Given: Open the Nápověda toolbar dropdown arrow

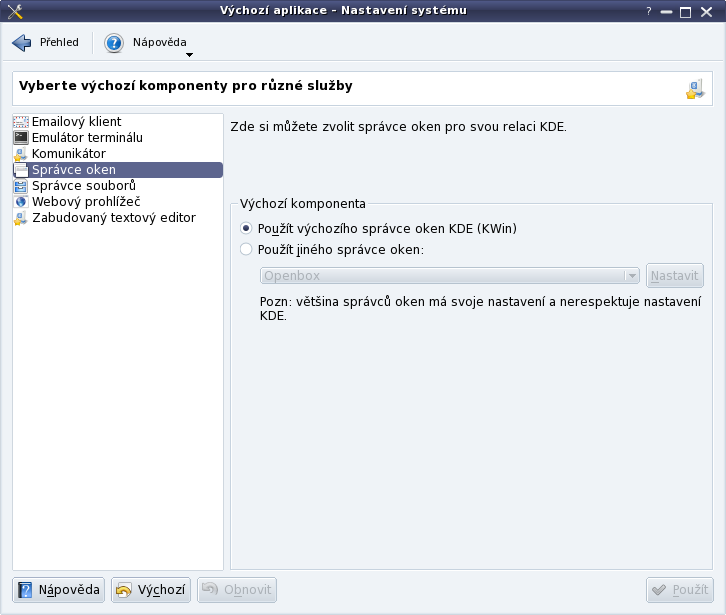Looking at the screenshot, I should pyautogui.click(x=189, y=55).
